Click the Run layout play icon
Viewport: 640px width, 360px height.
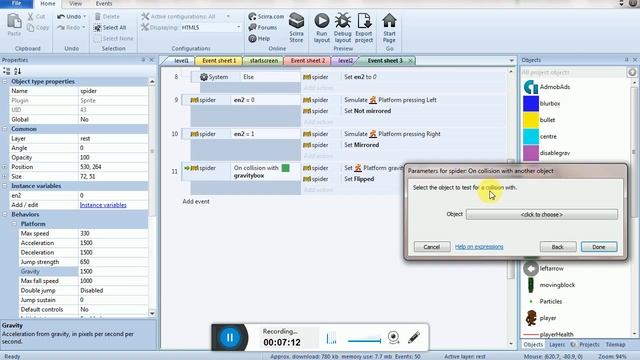[322, 20]
